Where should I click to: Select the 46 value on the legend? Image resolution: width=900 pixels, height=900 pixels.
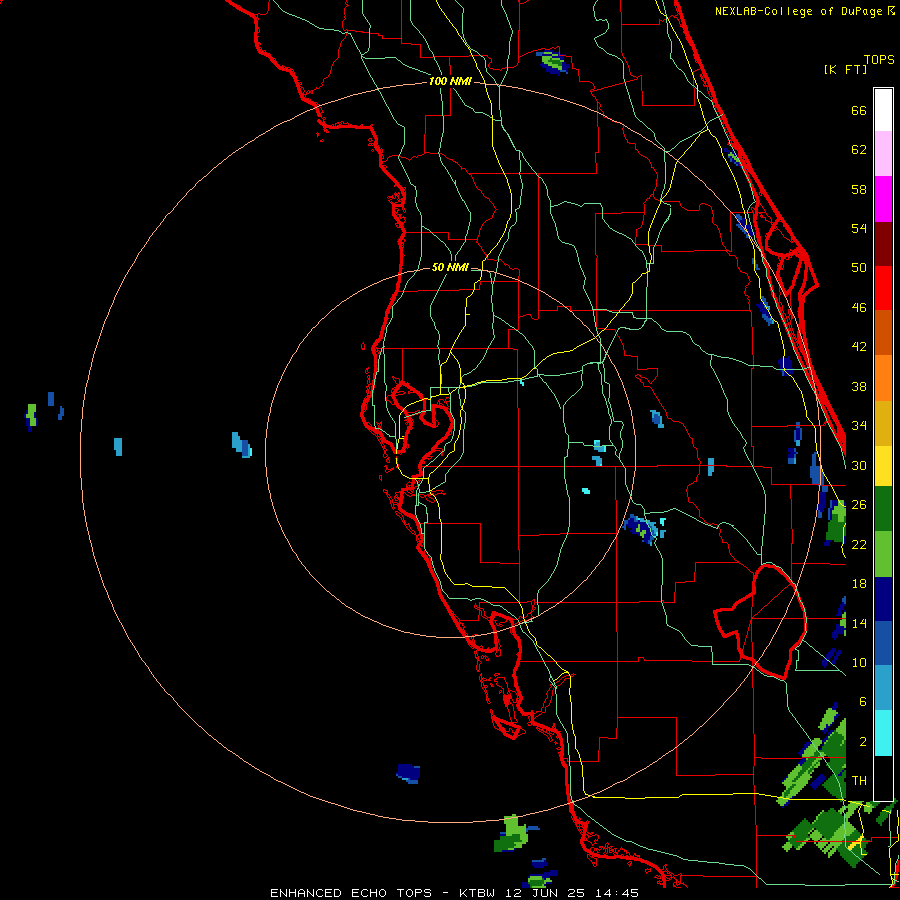859,308
